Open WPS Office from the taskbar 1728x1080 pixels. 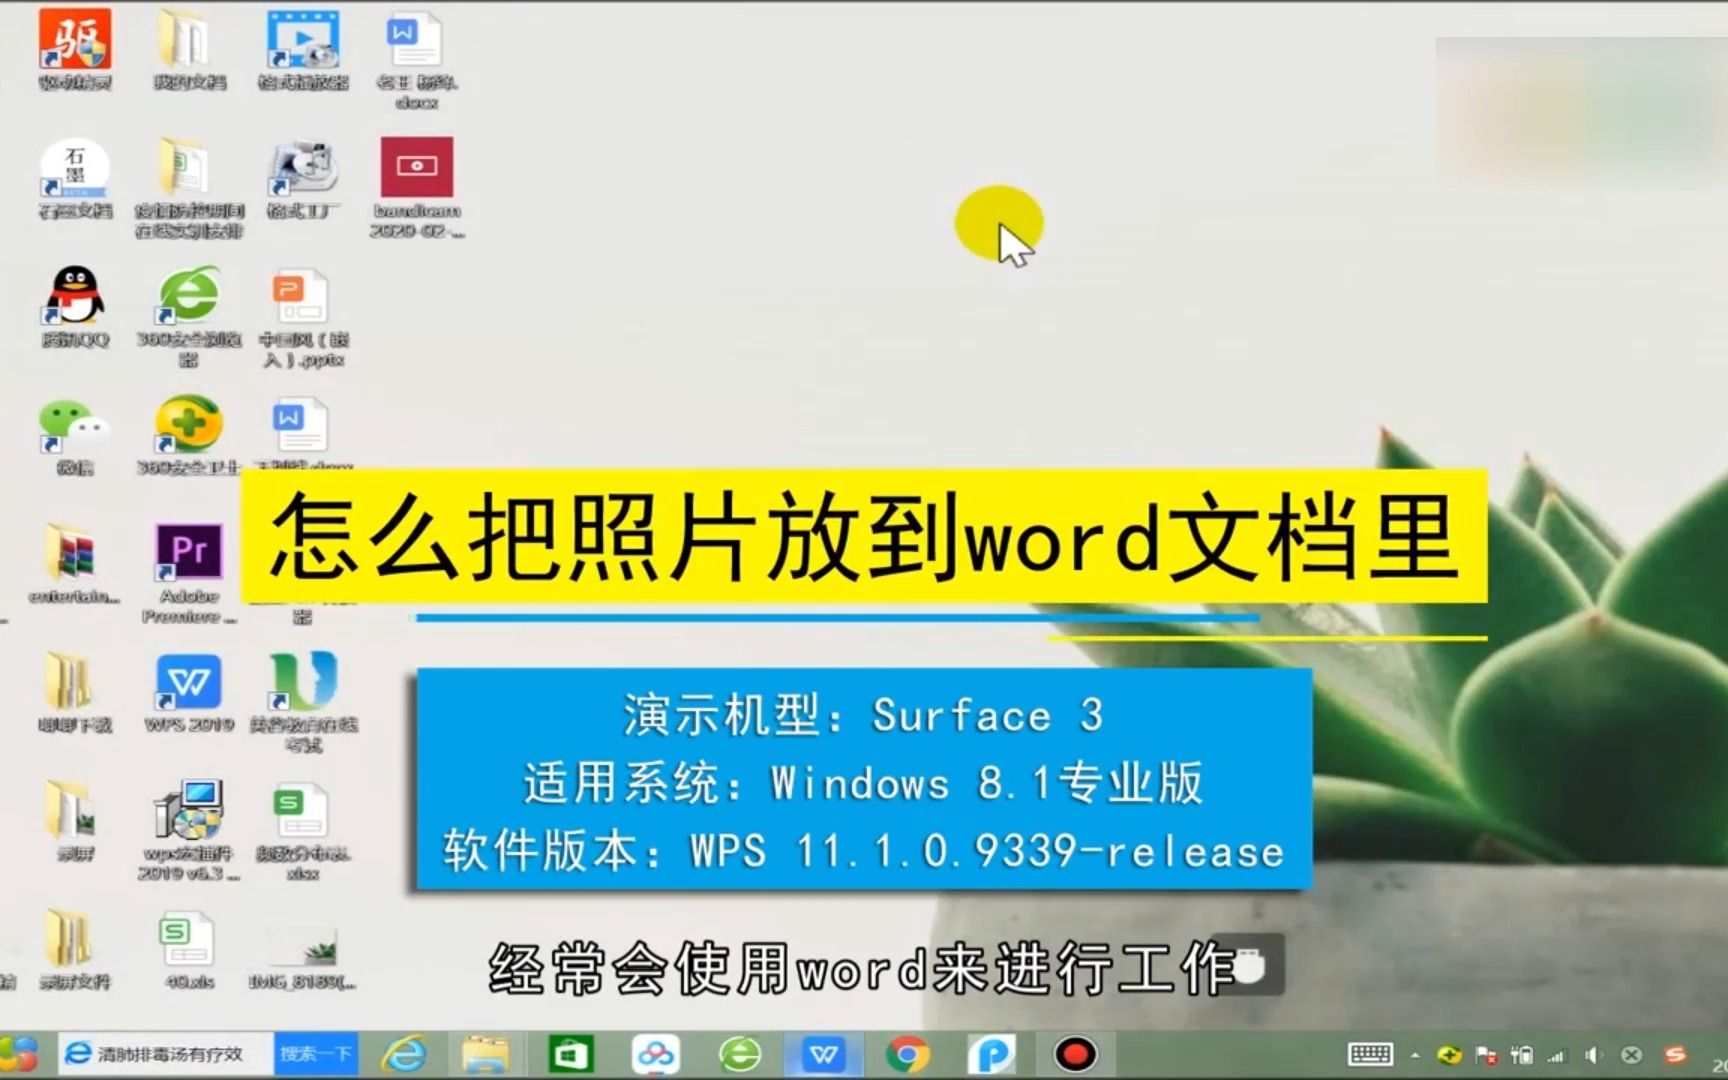point(822,1053)
